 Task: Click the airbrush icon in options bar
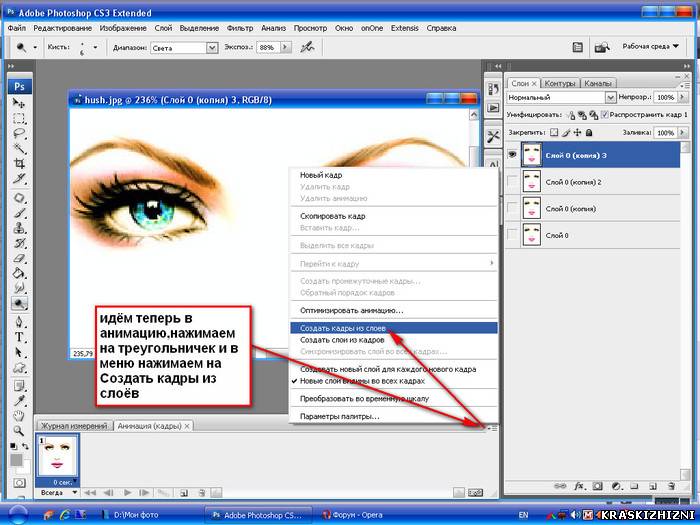coord(307,47)
